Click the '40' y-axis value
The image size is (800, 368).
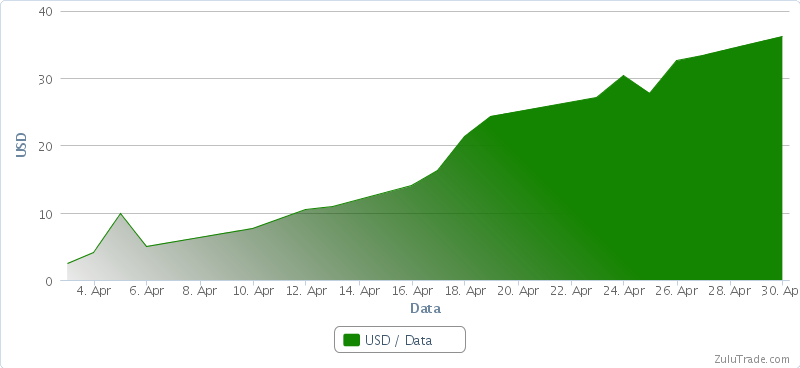click(46, 11)
